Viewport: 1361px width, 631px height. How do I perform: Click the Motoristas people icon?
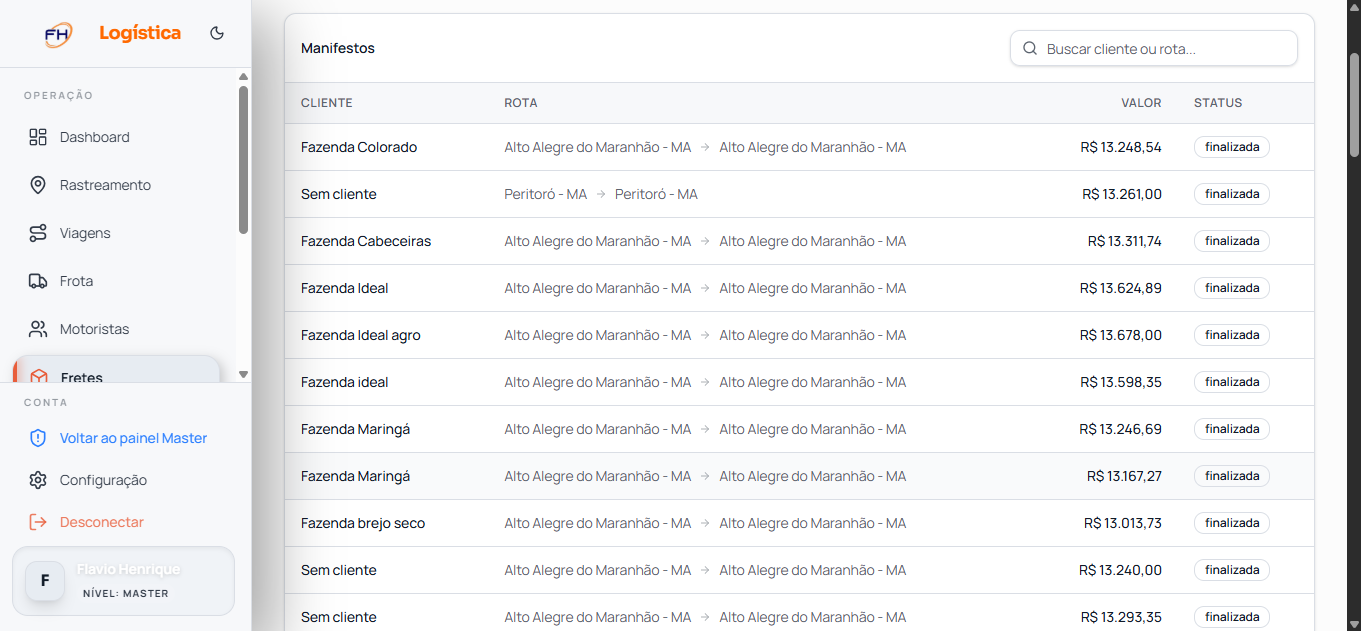click(38, 329)
